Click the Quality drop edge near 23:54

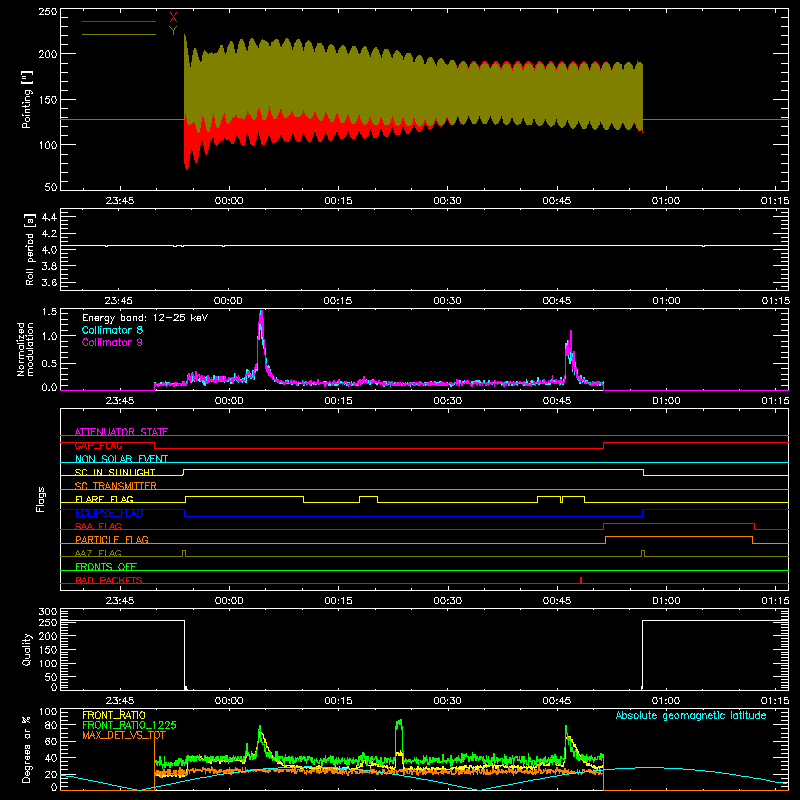(x=184, y=654)
